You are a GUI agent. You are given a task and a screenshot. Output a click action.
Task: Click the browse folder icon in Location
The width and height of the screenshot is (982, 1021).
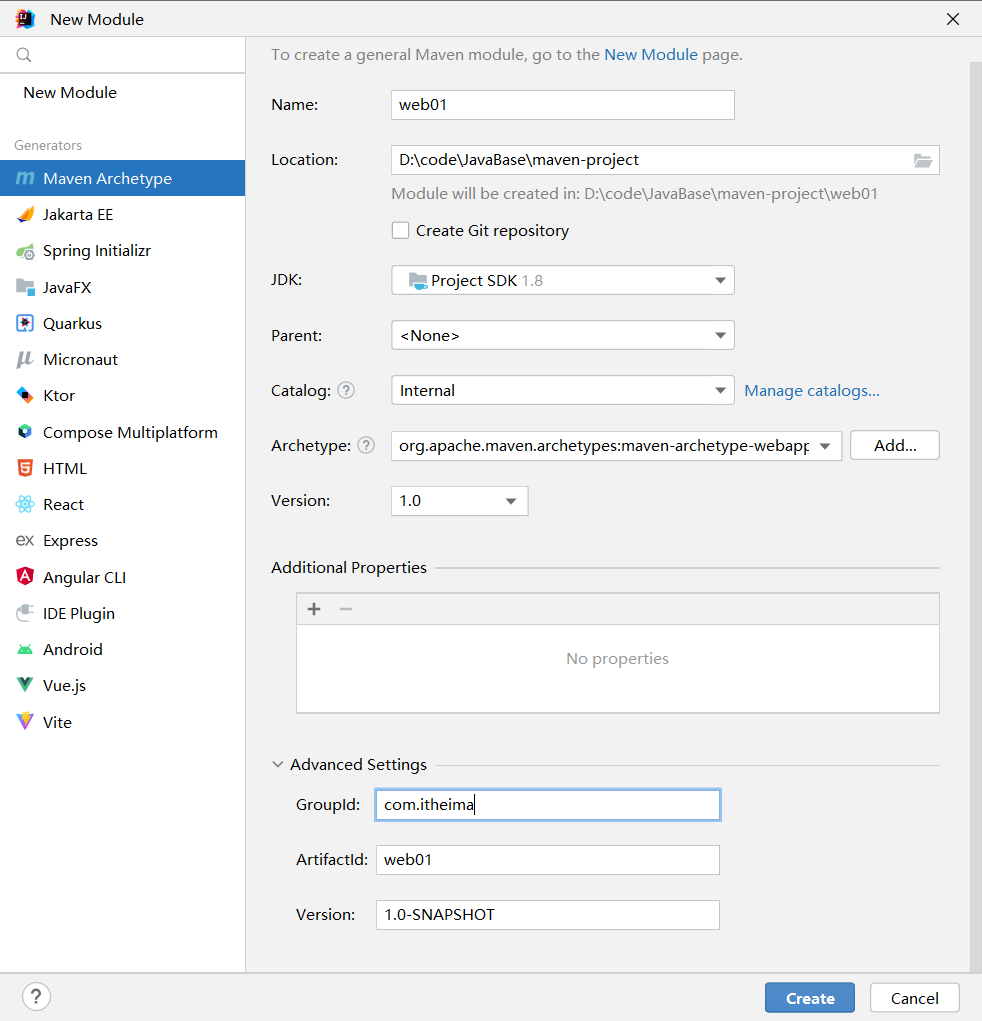pyautogui.click(x=922, y=160)
